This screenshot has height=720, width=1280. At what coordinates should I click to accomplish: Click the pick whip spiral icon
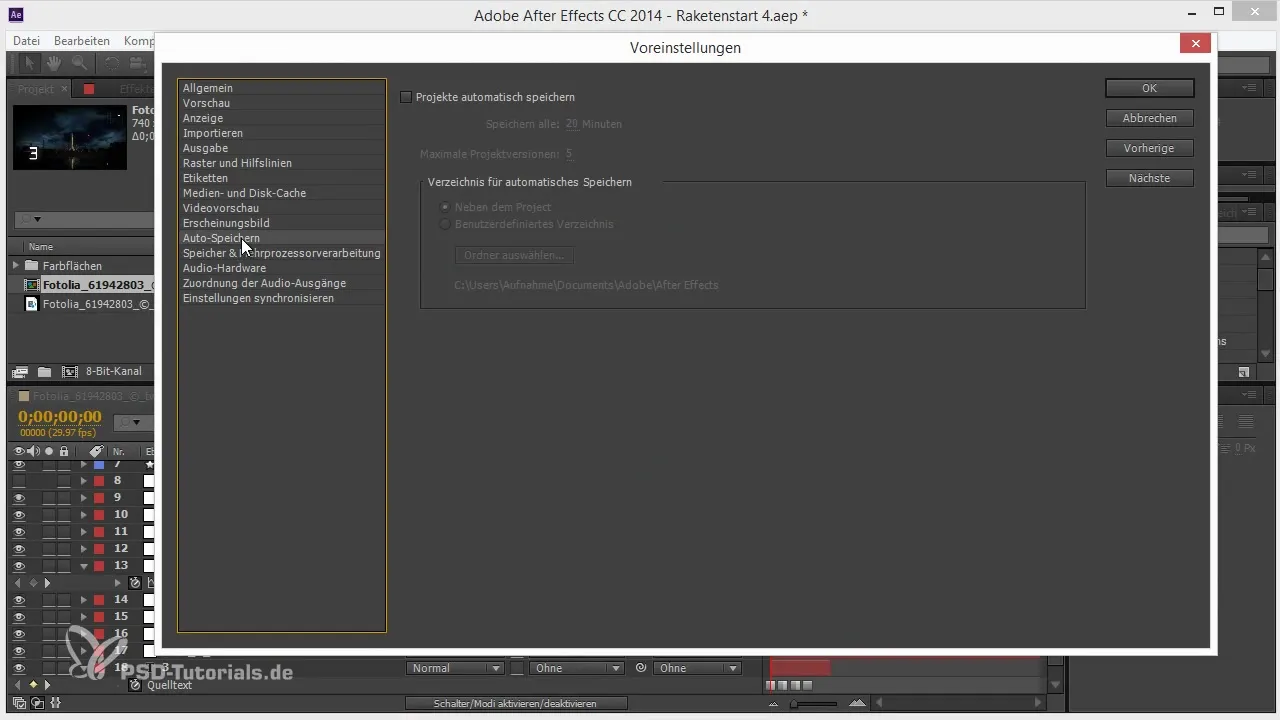tap(641, 668)
